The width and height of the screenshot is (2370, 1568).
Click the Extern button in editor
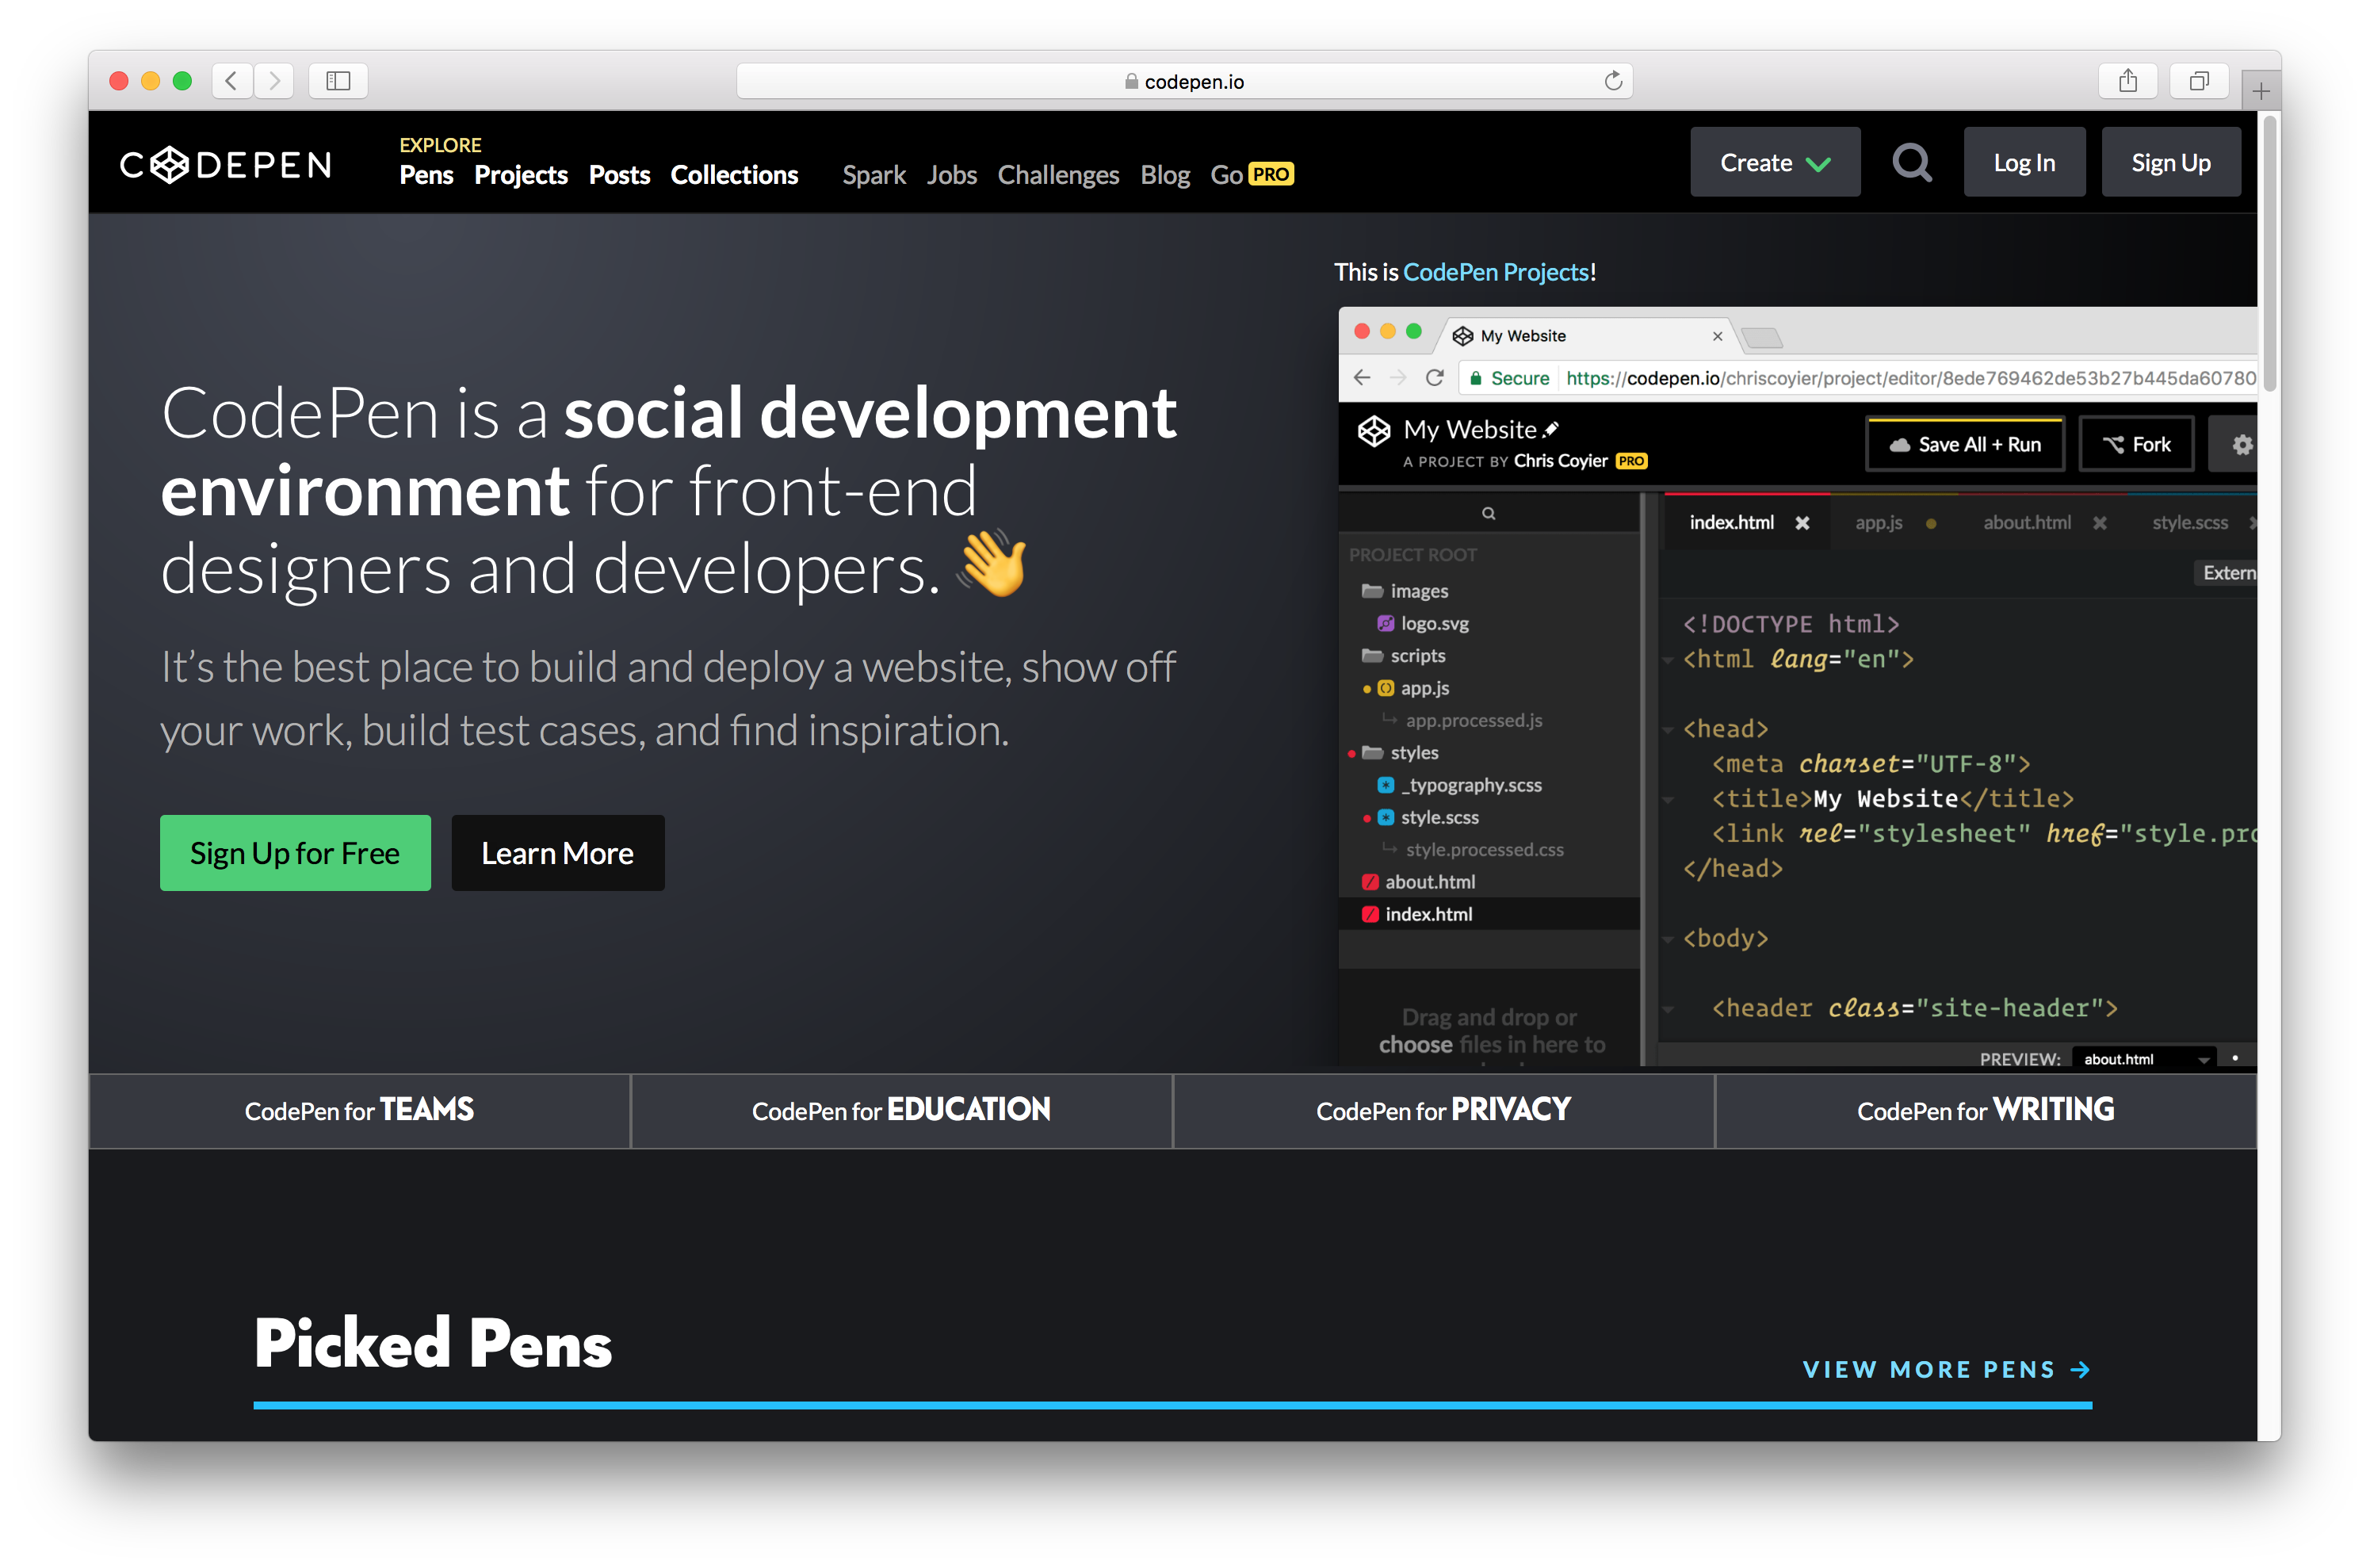[2227, 573]
